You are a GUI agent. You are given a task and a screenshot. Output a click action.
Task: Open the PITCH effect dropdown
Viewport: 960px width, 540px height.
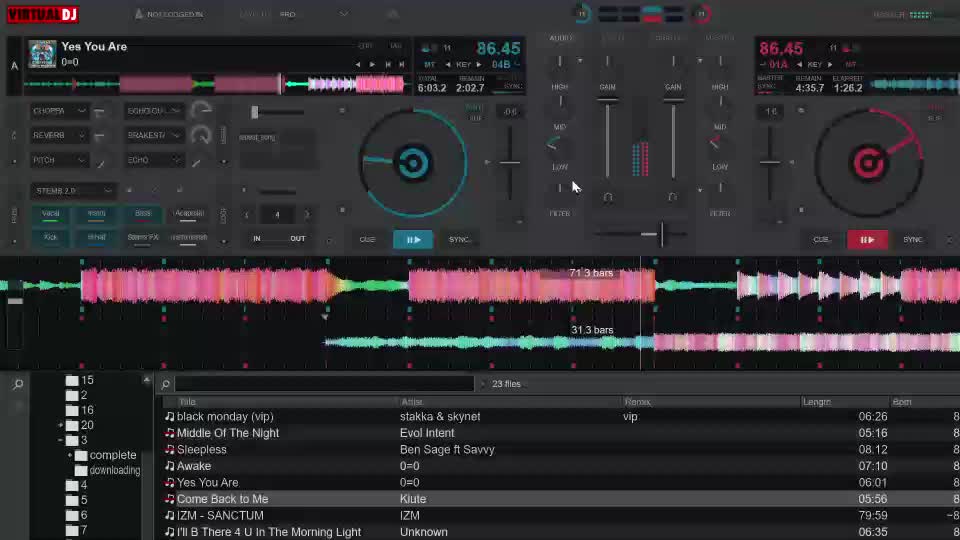tap(59, 160)
